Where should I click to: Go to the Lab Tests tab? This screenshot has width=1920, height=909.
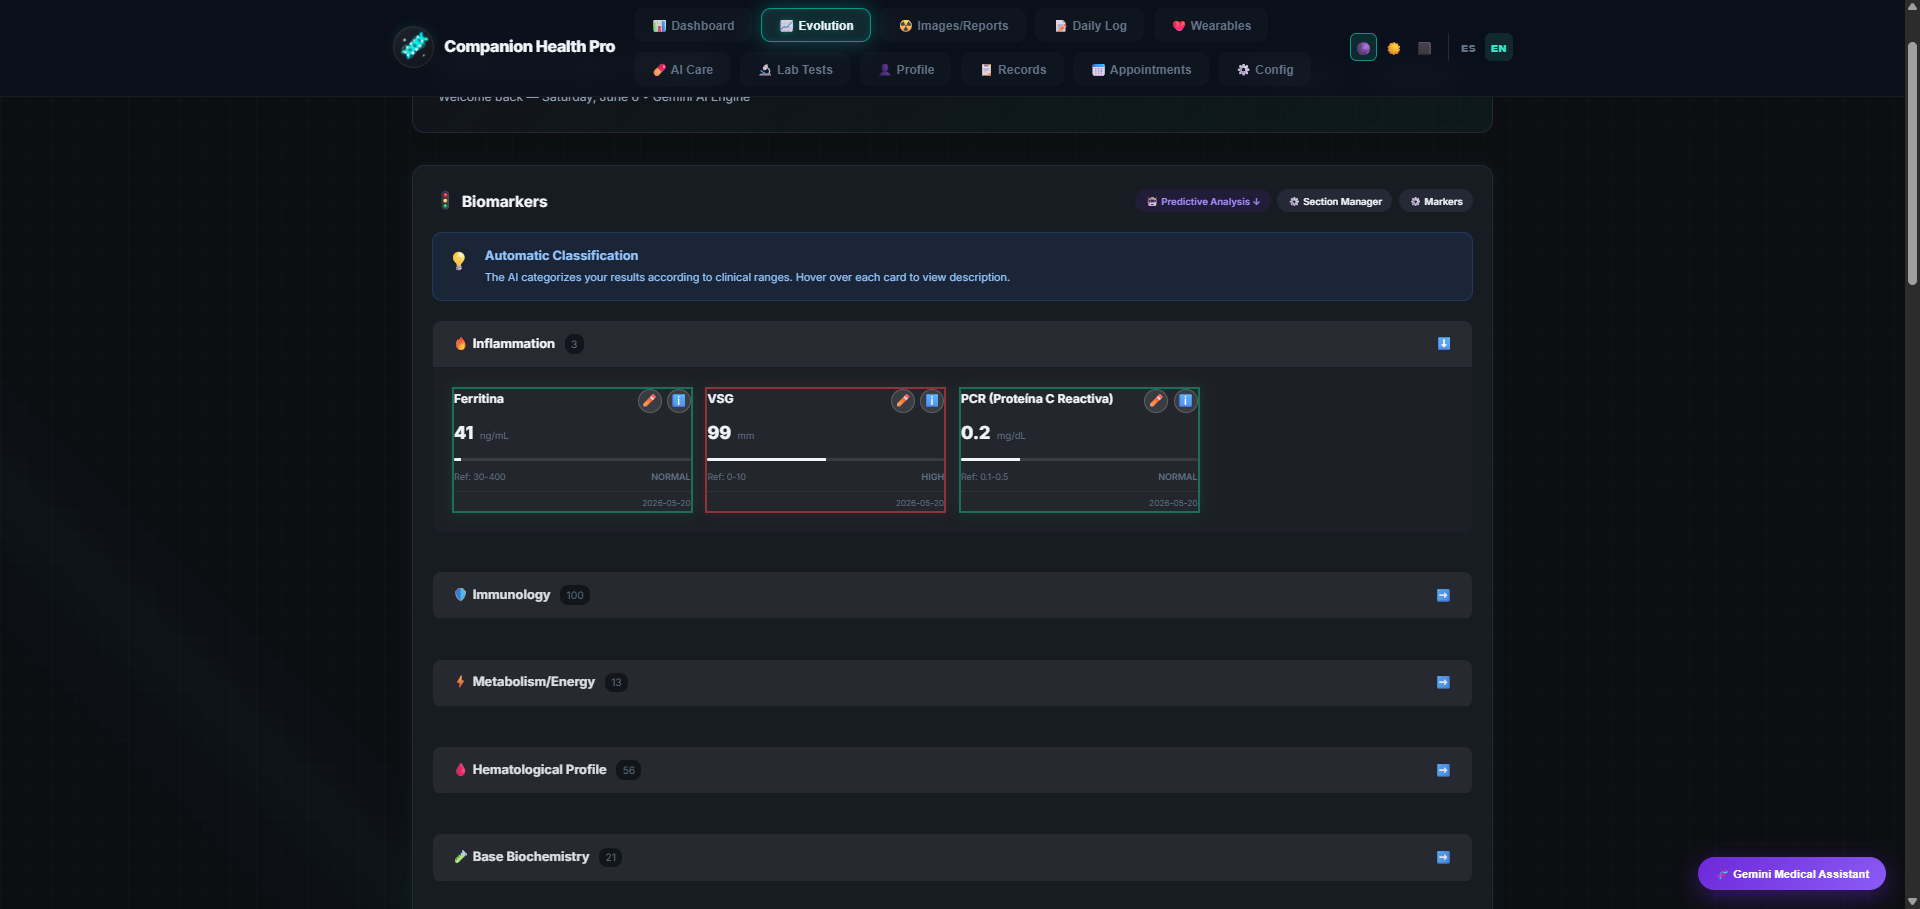(x=796, y=70)
